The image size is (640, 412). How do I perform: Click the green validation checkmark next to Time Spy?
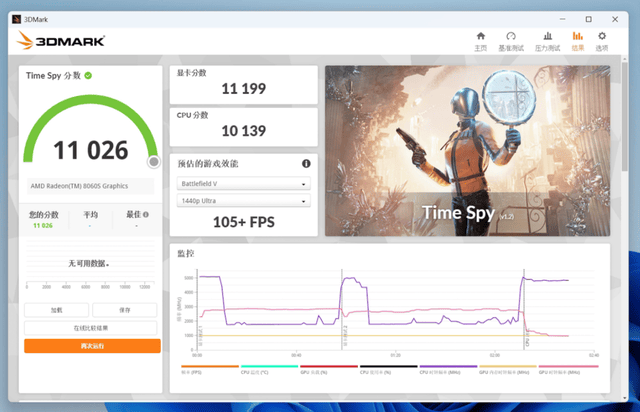coord(89,75)
